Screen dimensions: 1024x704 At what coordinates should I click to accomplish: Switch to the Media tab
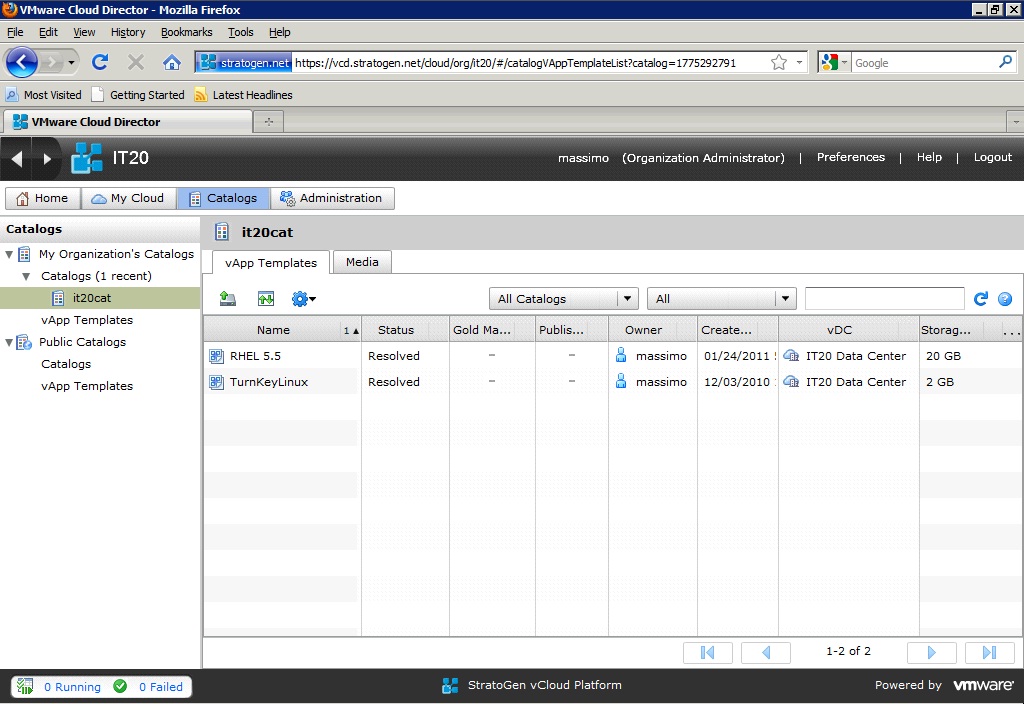coord(362,262)
